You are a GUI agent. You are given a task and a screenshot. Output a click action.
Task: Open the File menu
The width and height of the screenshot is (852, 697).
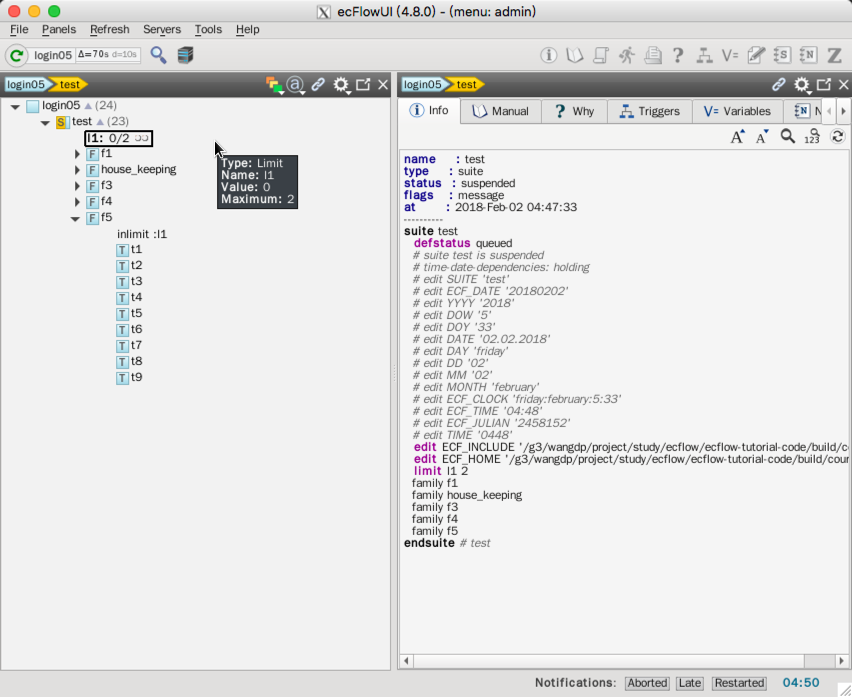click(19, 29)
